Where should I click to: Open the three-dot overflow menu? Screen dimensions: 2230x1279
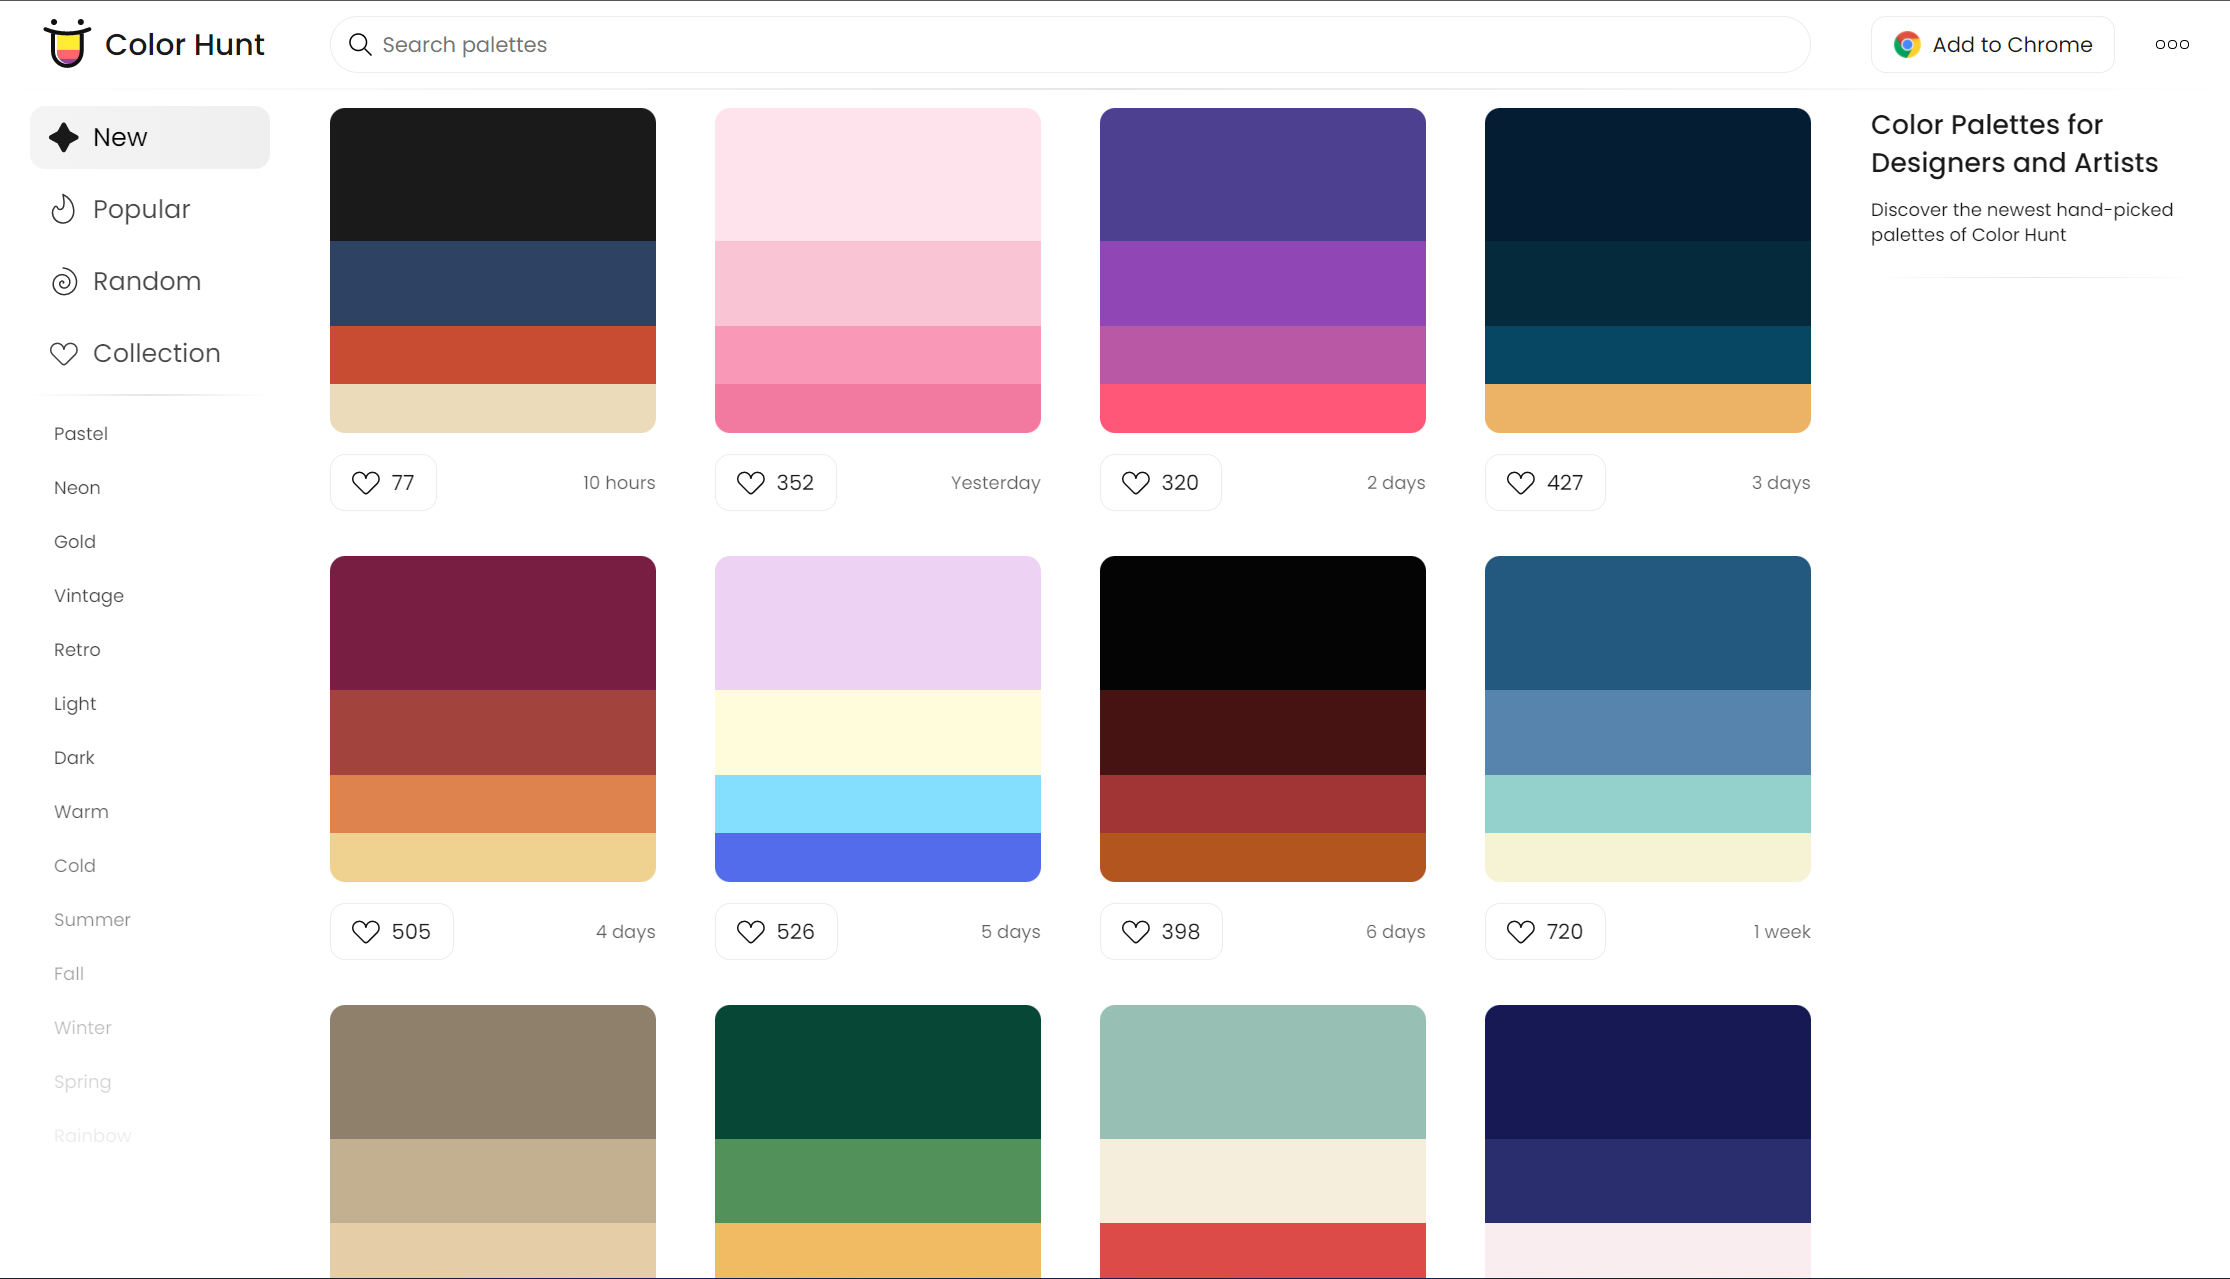pyautogui.click(x=2172, y=44)
